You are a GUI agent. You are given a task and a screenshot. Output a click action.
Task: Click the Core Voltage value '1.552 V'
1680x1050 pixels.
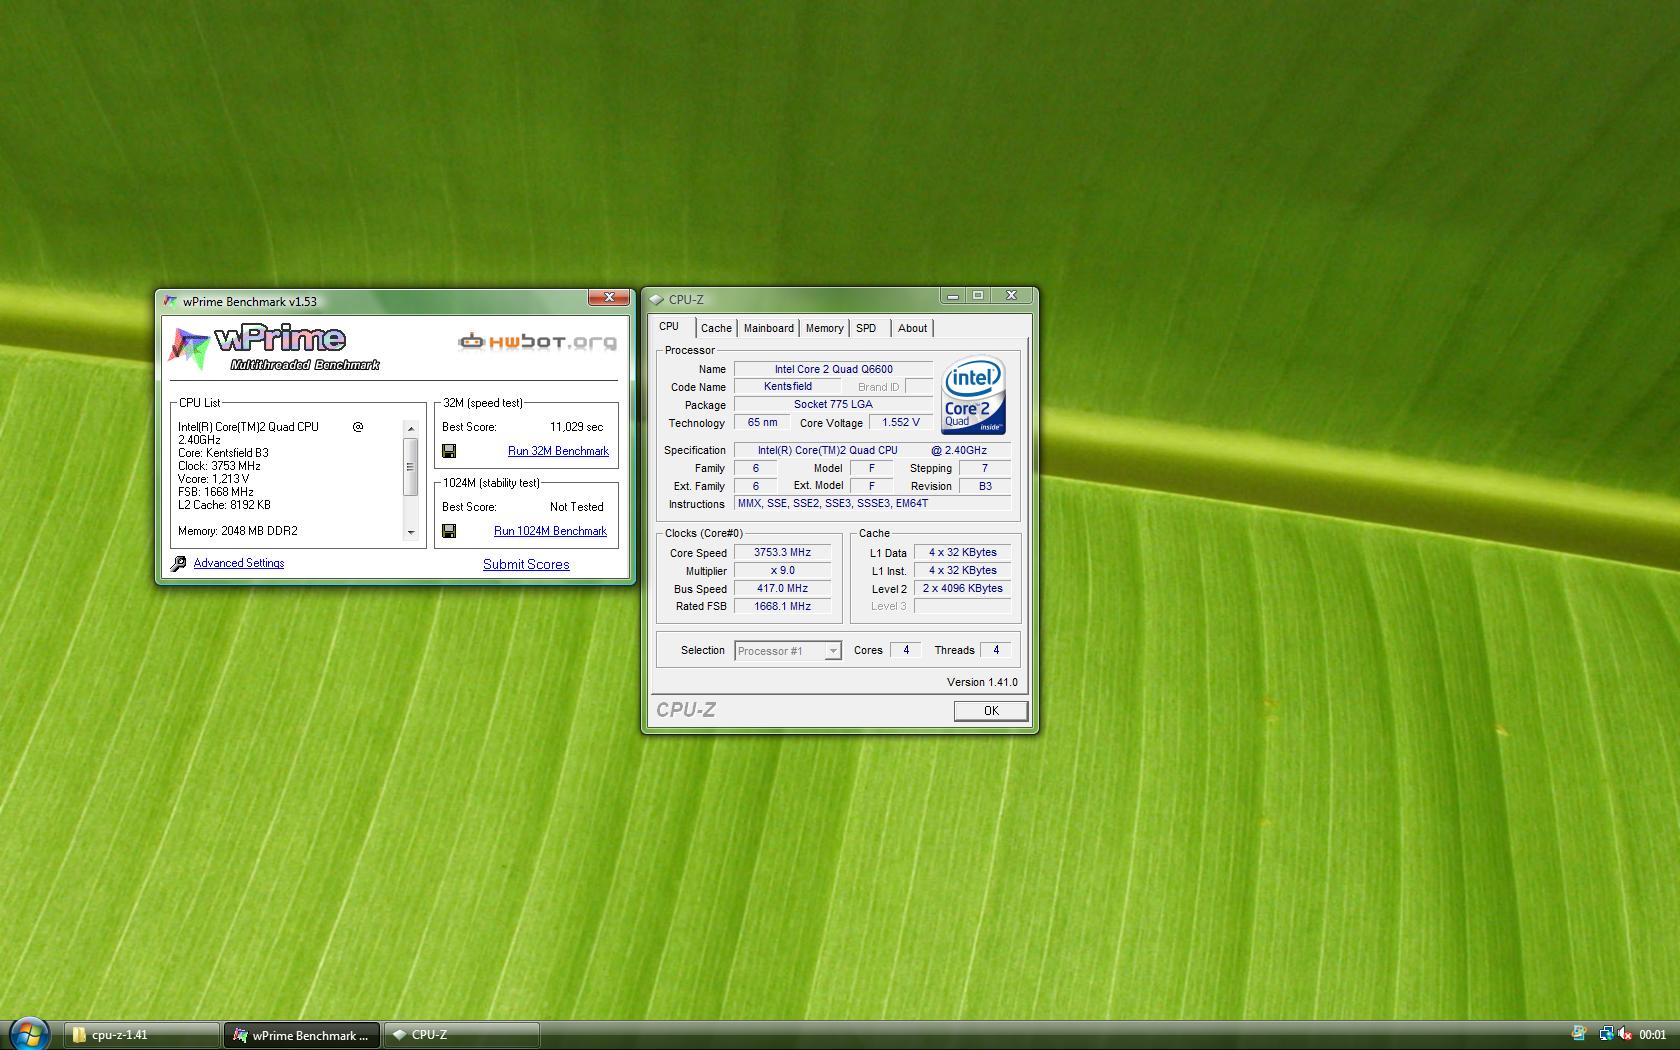900,423
